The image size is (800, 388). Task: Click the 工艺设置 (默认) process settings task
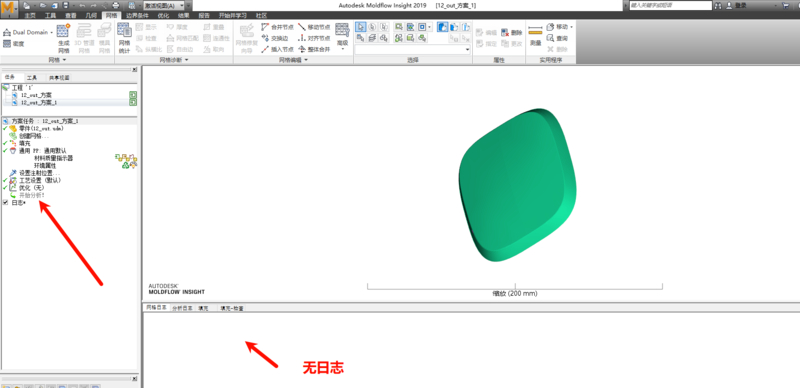tap(35, 180)
